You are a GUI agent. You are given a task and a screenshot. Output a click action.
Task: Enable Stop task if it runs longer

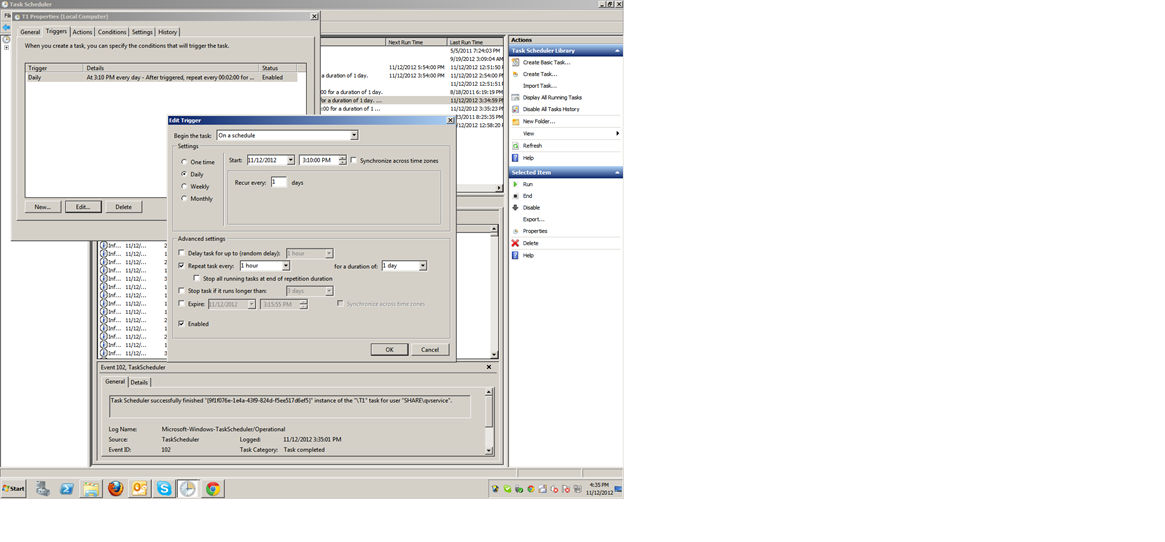click(181, 291)
